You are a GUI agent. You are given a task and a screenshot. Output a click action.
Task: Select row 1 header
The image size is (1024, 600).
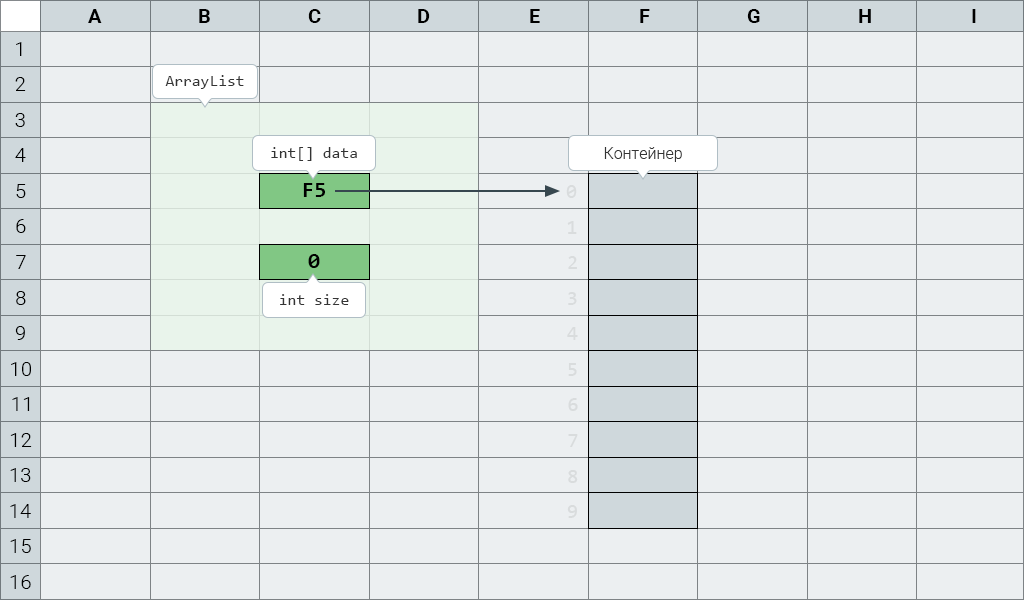(x=20, y=49)
